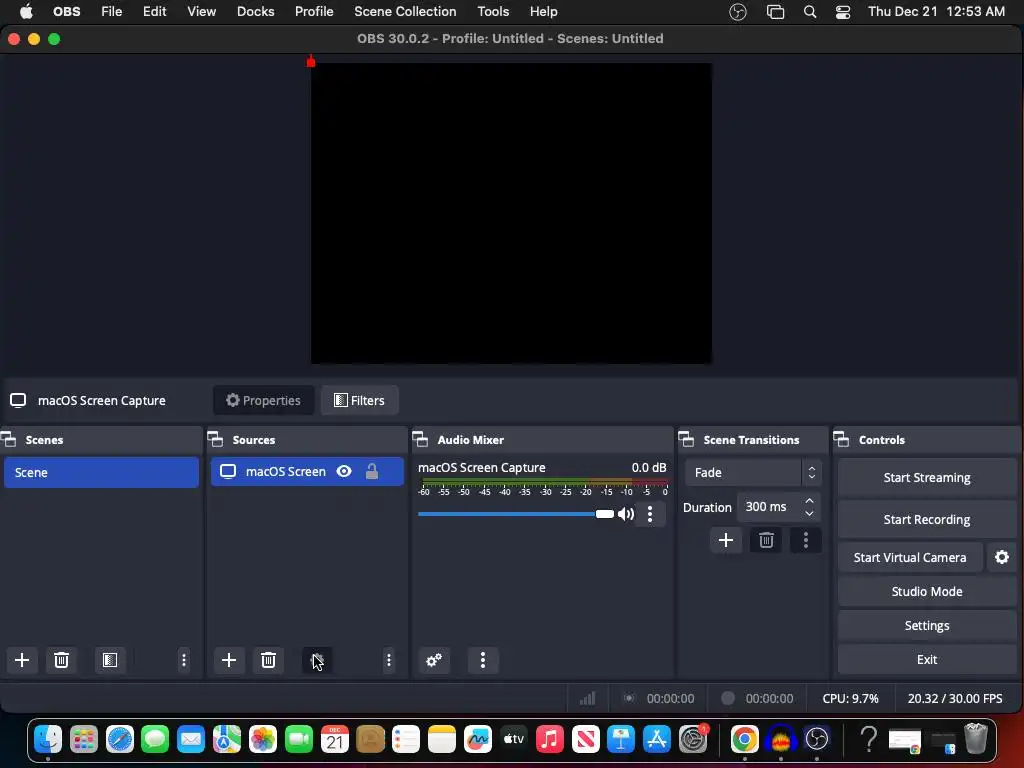Increase transition duration stepper up arrow
1024x768 pixels.
809,500
